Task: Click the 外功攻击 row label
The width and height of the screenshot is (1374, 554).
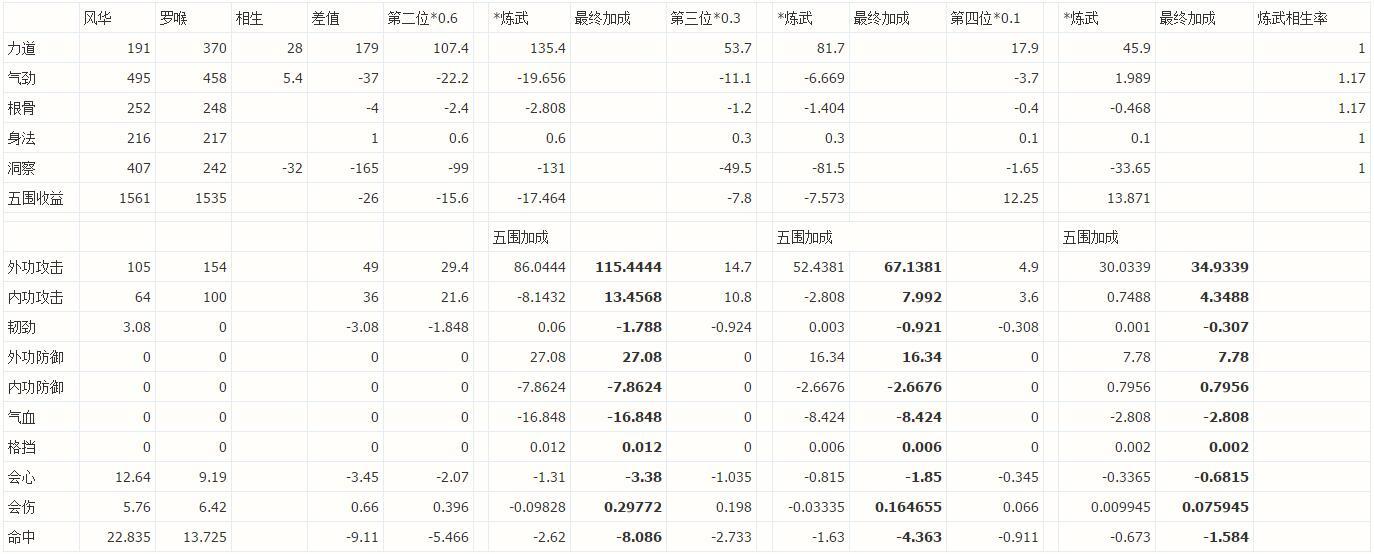Action: click(35, 267)
